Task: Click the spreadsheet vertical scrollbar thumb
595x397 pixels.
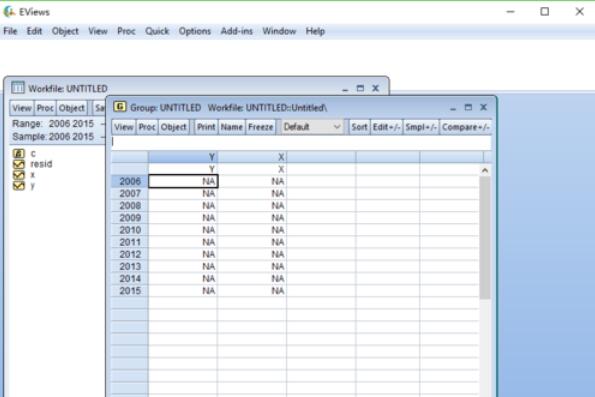Action: (485, 238)
